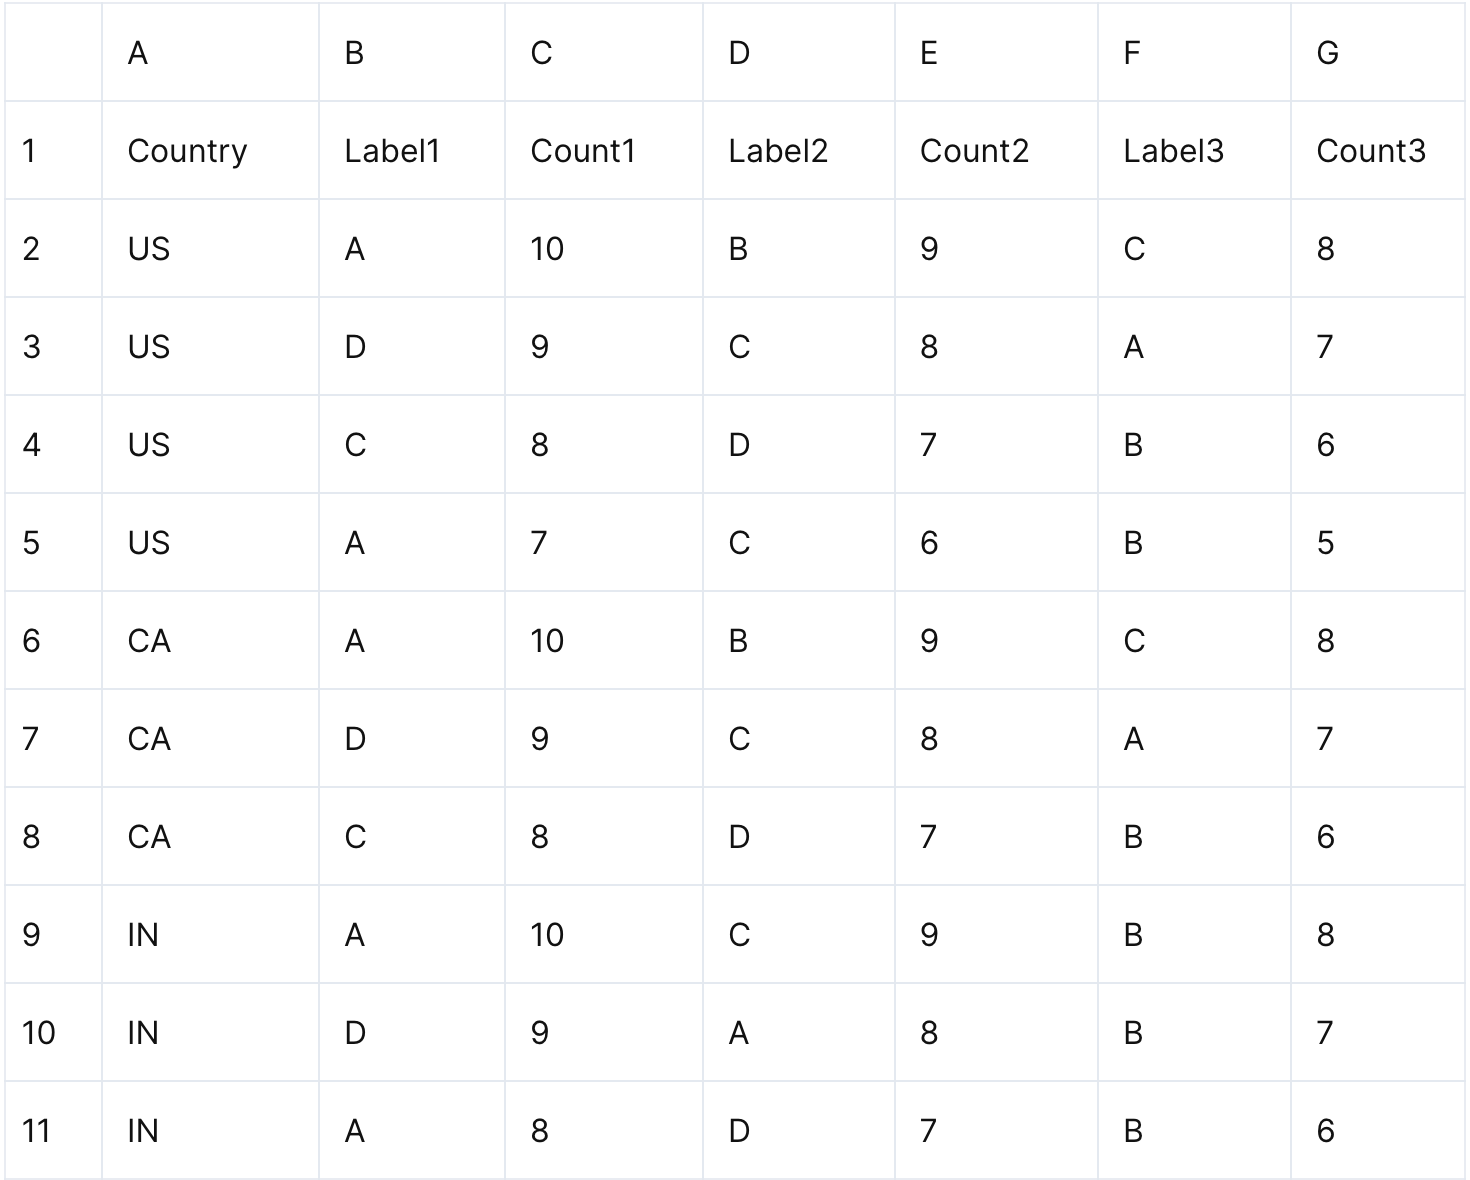Image resolution: width=1470 pixels, height=1180 pixels.
Task: Click the column E header letter
Action: pos(929,53)
